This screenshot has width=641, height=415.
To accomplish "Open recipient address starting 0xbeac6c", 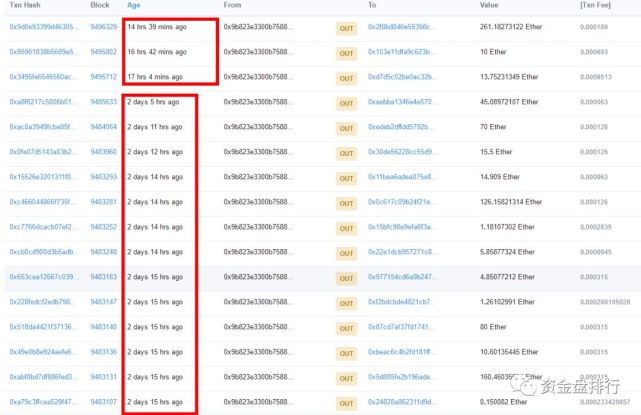I will [x=402, y=352].
